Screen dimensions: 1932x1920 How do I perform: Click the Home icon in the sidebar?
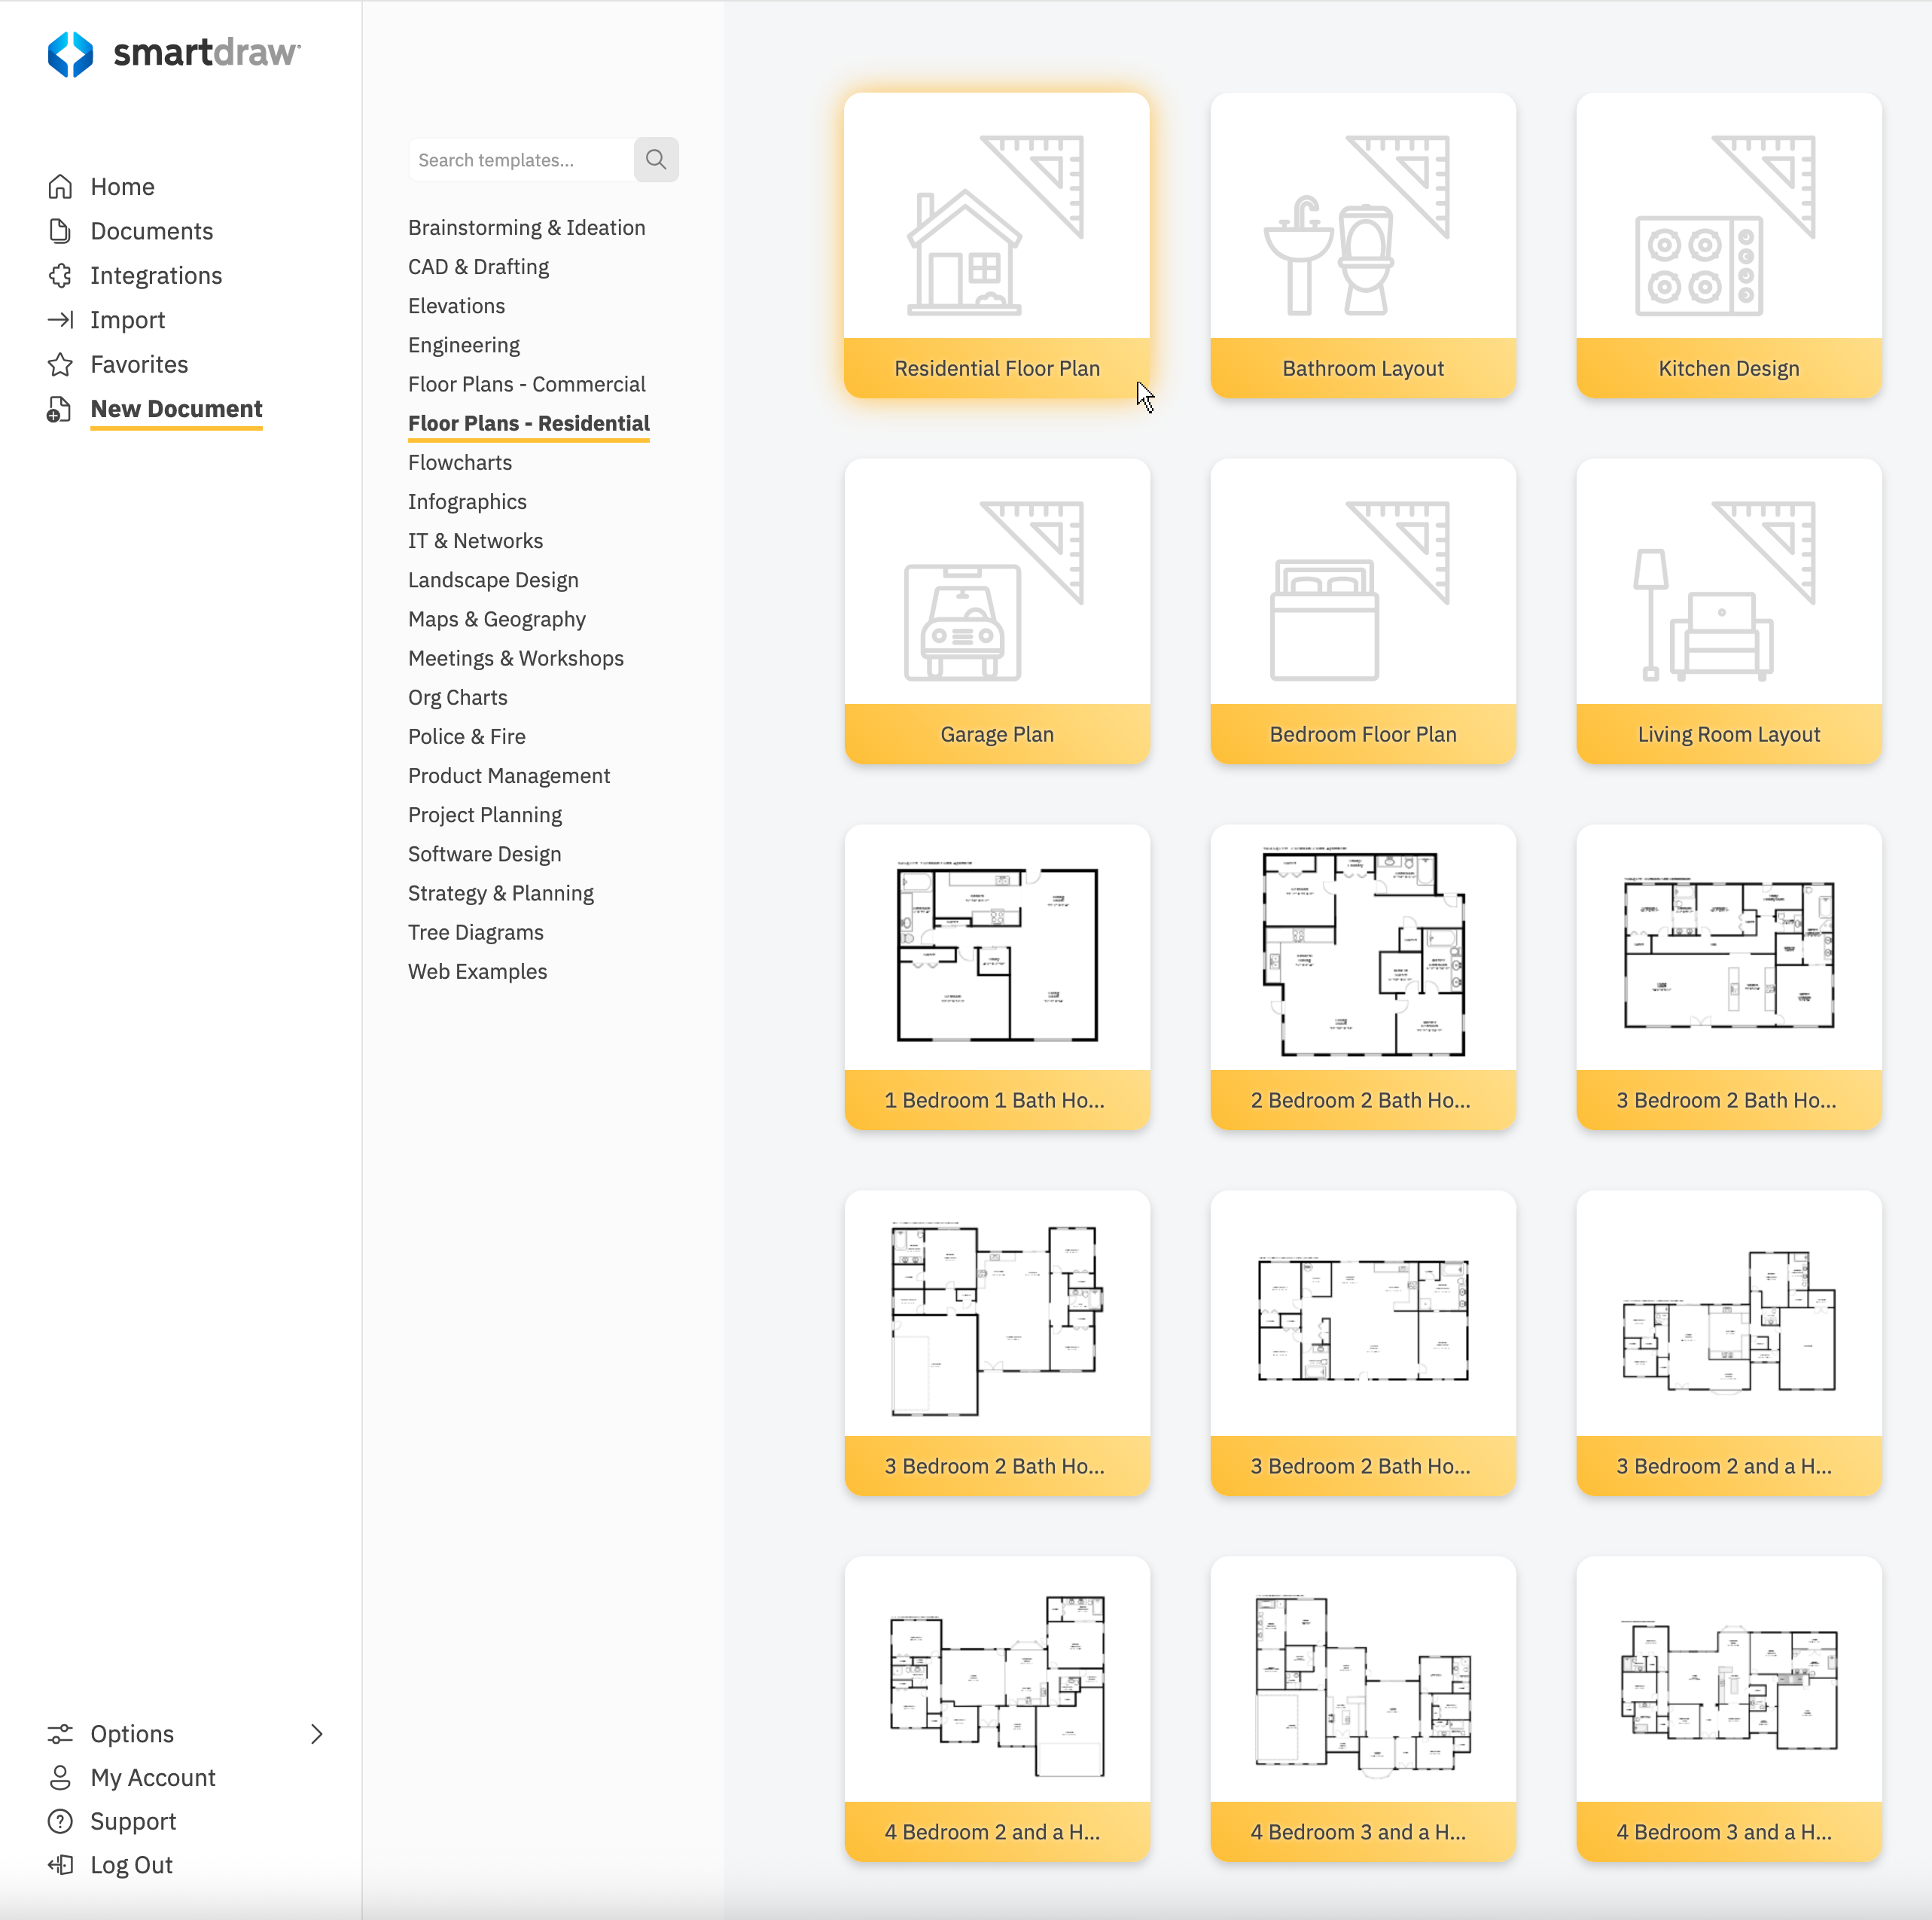pyautogui.click(x=60, y=186)
